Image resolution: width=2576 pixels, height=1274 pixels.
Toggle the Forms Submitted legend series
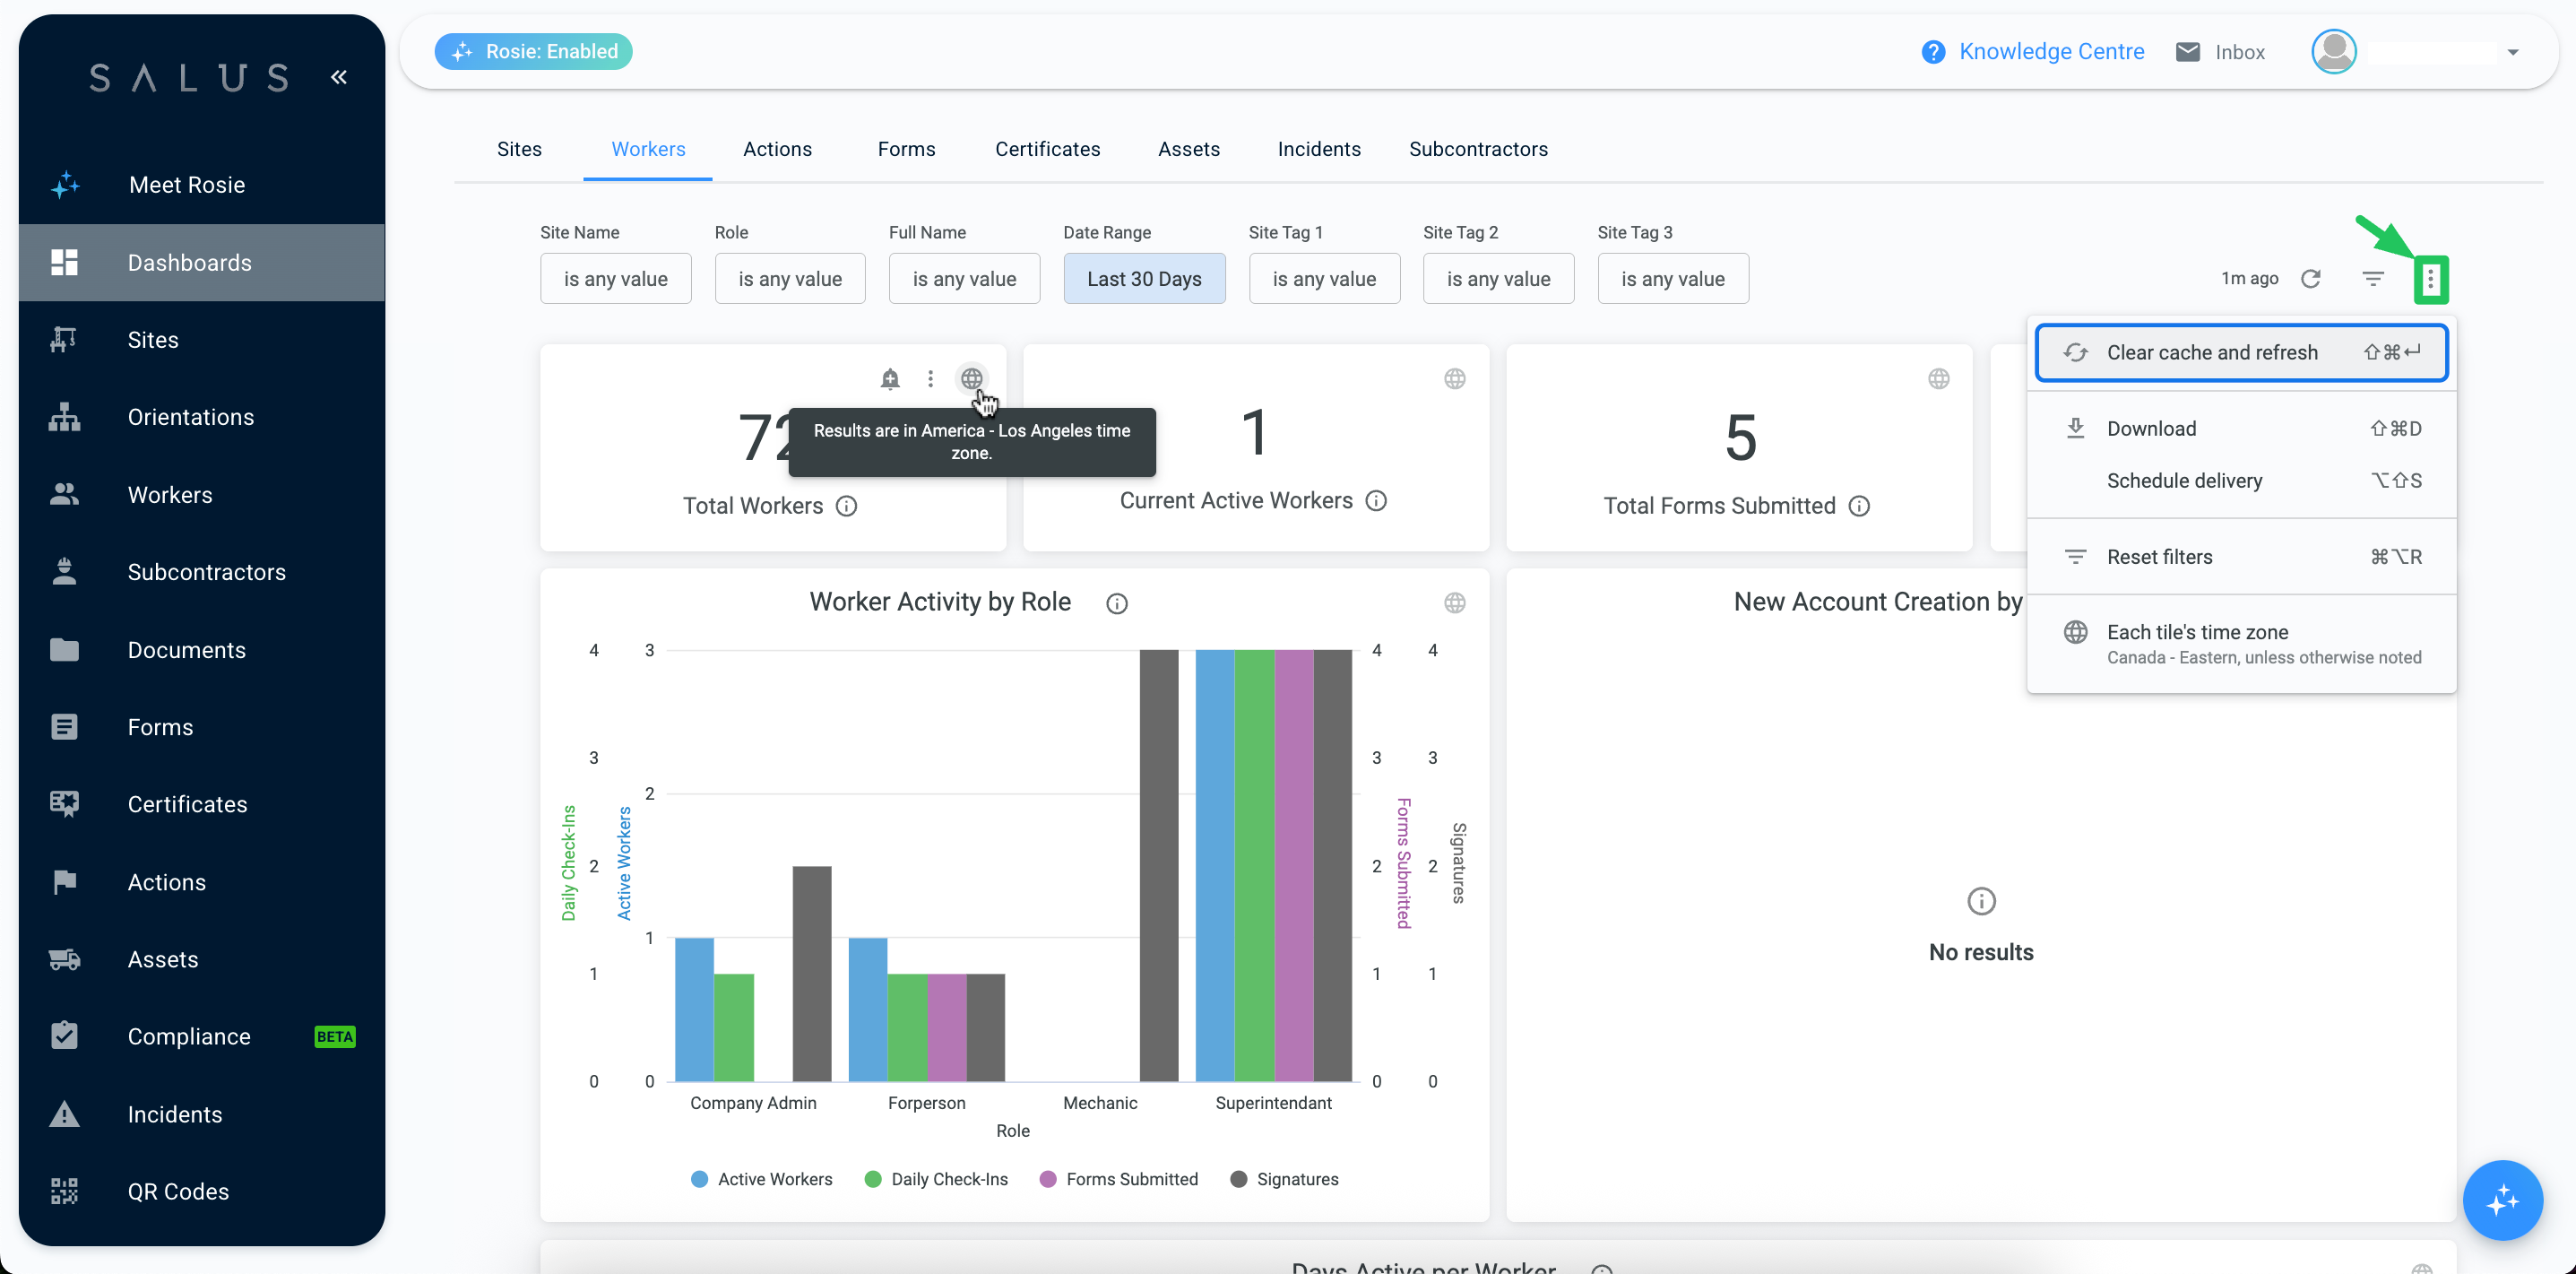coord(1119,1179)
